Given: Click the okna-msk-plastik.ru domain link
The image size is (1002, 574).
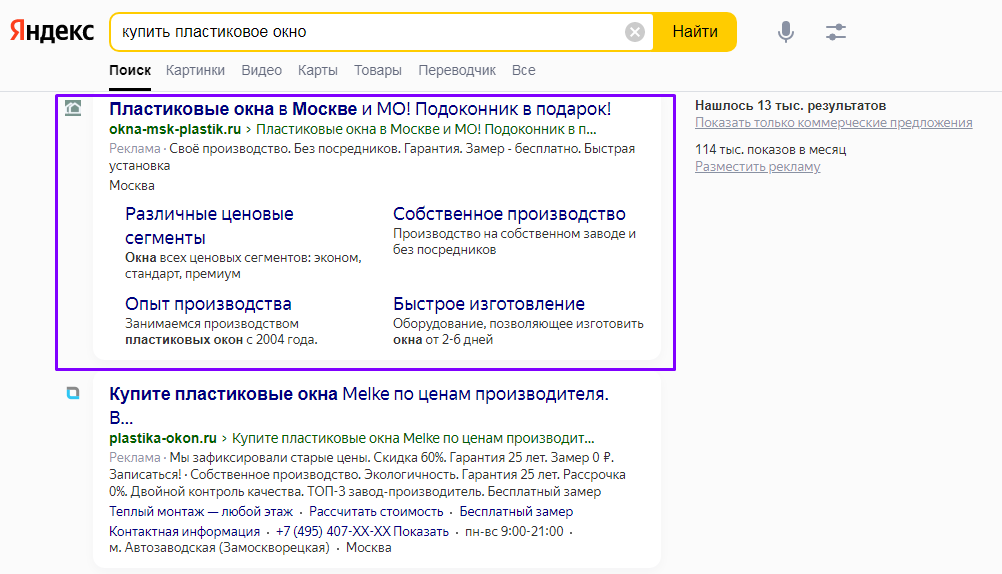Looking at the screenshot, I should 175,129.
